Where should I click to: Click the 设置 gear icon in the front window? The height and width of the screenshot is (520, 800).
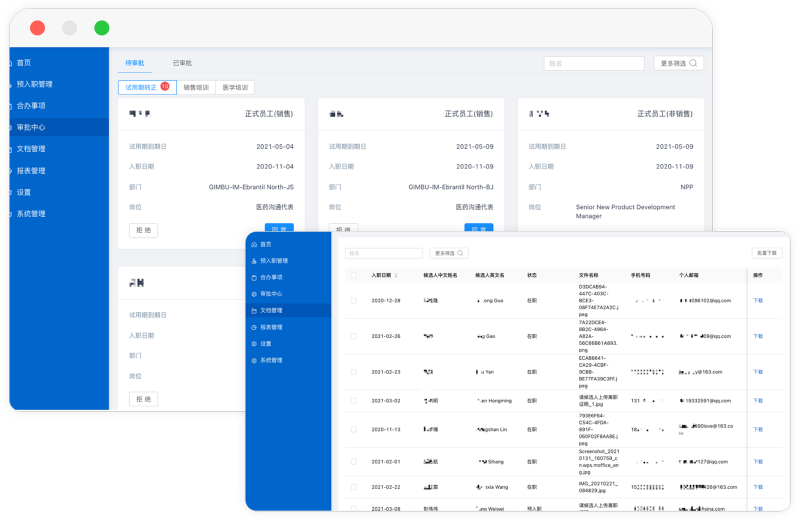pyautogui.click(x=254, y=343)
